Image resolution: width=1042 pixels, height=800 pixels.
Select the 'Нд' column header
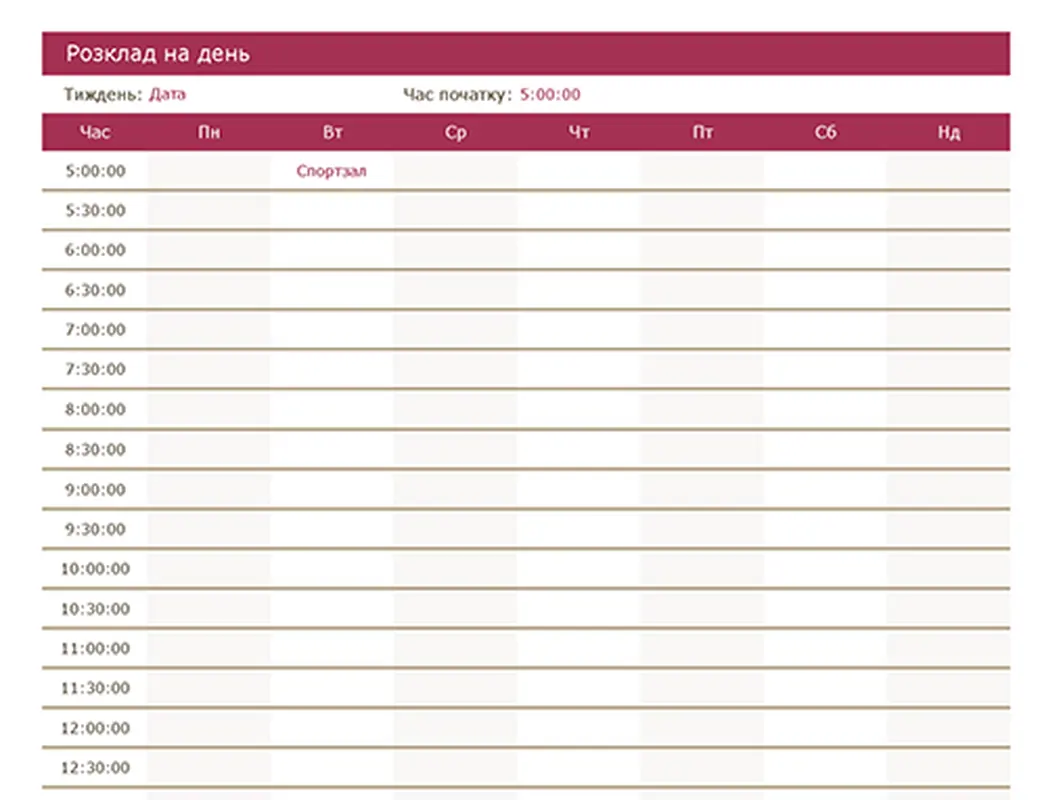pos(949,132)
